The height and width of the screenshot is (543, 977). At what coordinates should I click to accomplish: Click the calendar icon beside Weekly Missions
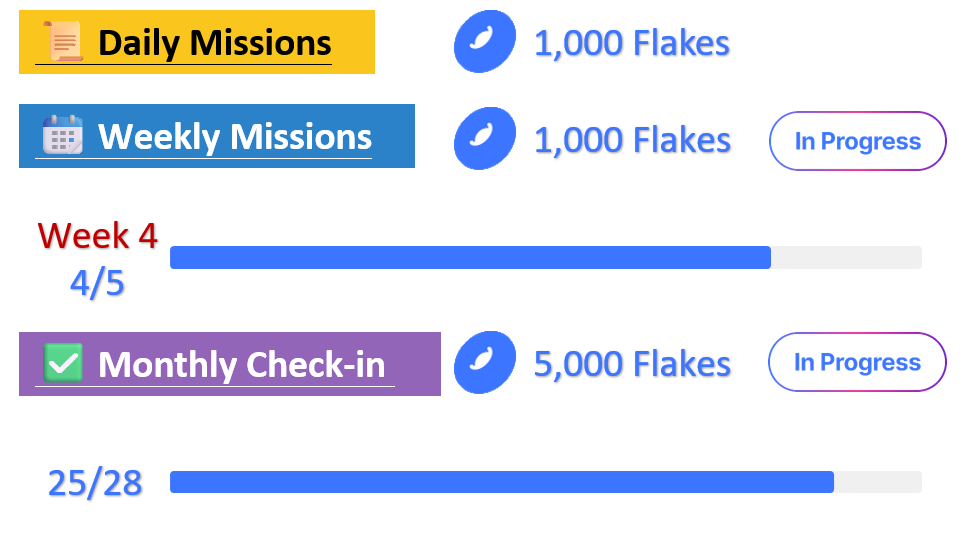coord(62,135)
